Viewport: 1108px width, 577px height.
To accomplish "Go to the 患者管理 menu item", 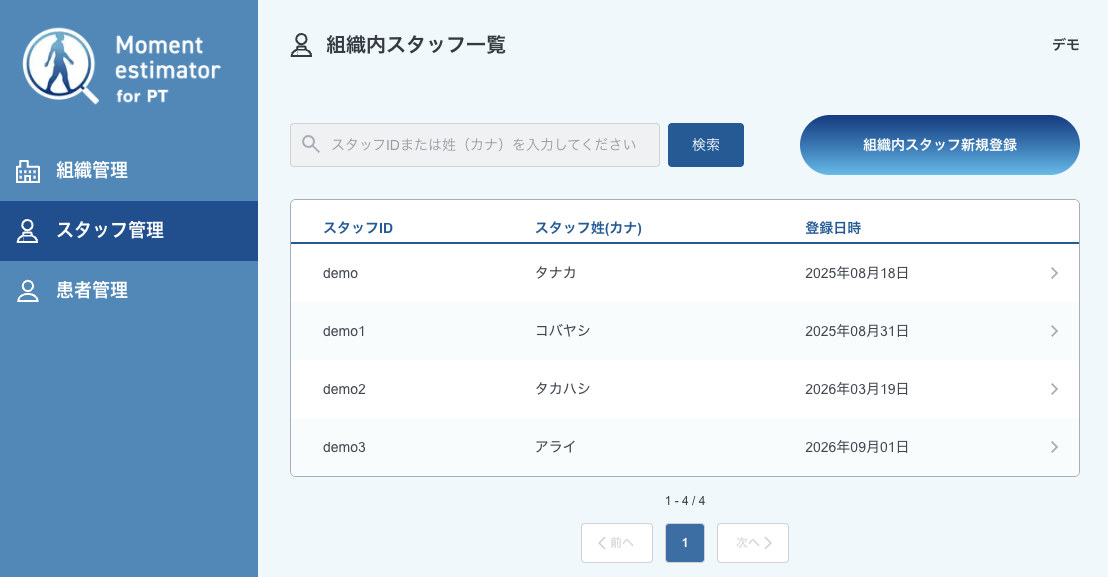I will click(129, 291).
